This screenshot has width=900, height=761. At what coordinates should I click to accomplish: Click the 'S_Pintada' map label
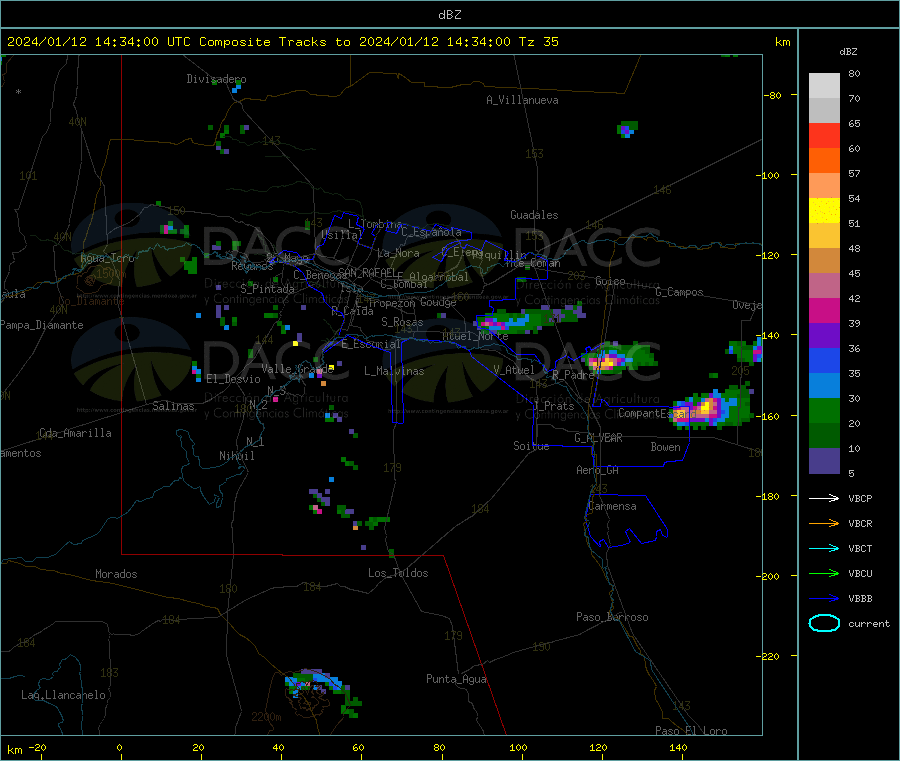pyautogui.click(x=267, y=289)
